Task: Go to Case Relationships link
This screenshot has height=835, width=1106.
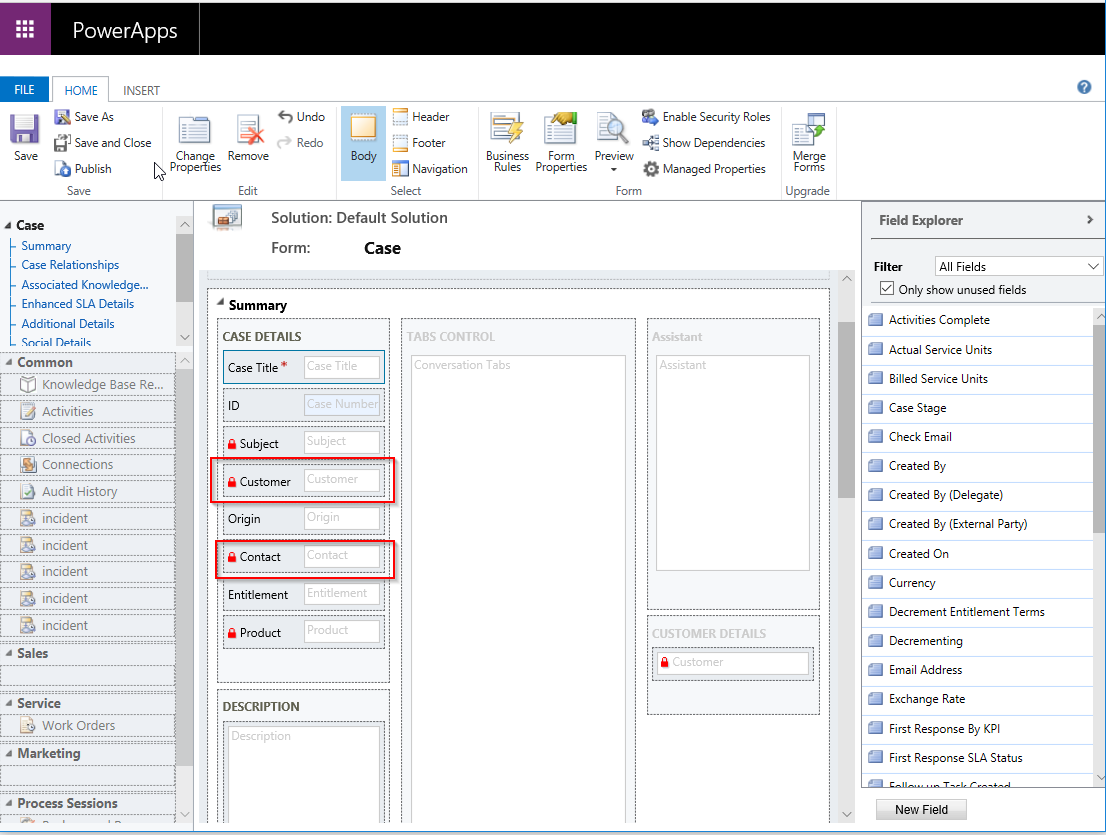Action: 70,265
